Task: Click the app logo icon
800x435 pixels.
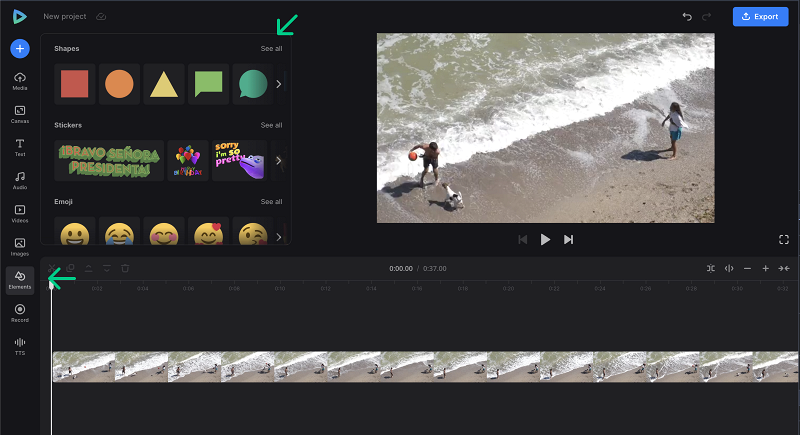Action: (19, 16)
